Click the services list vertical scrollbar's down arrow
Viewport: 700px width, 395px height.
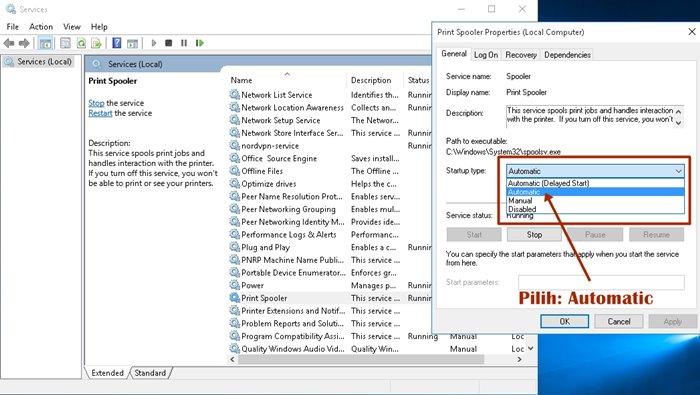click(530, 349)
